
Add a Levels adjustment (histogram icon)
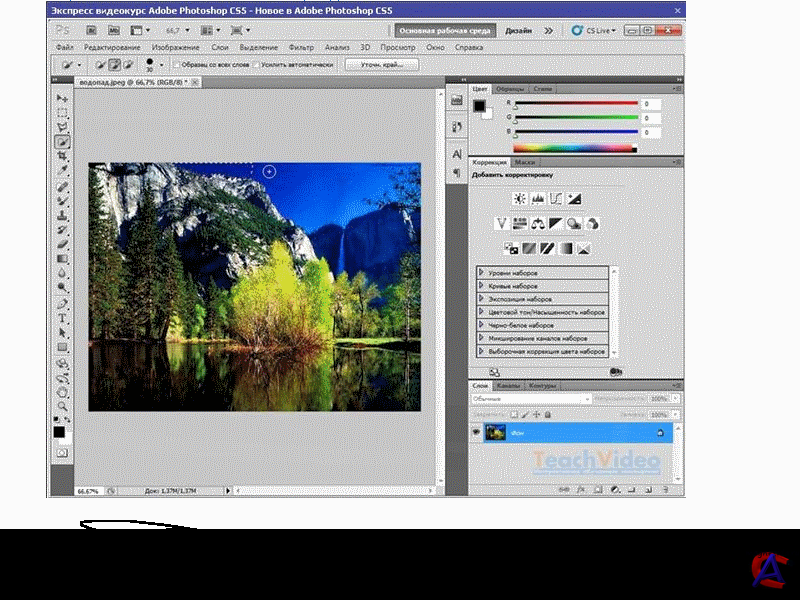[537, 199]
